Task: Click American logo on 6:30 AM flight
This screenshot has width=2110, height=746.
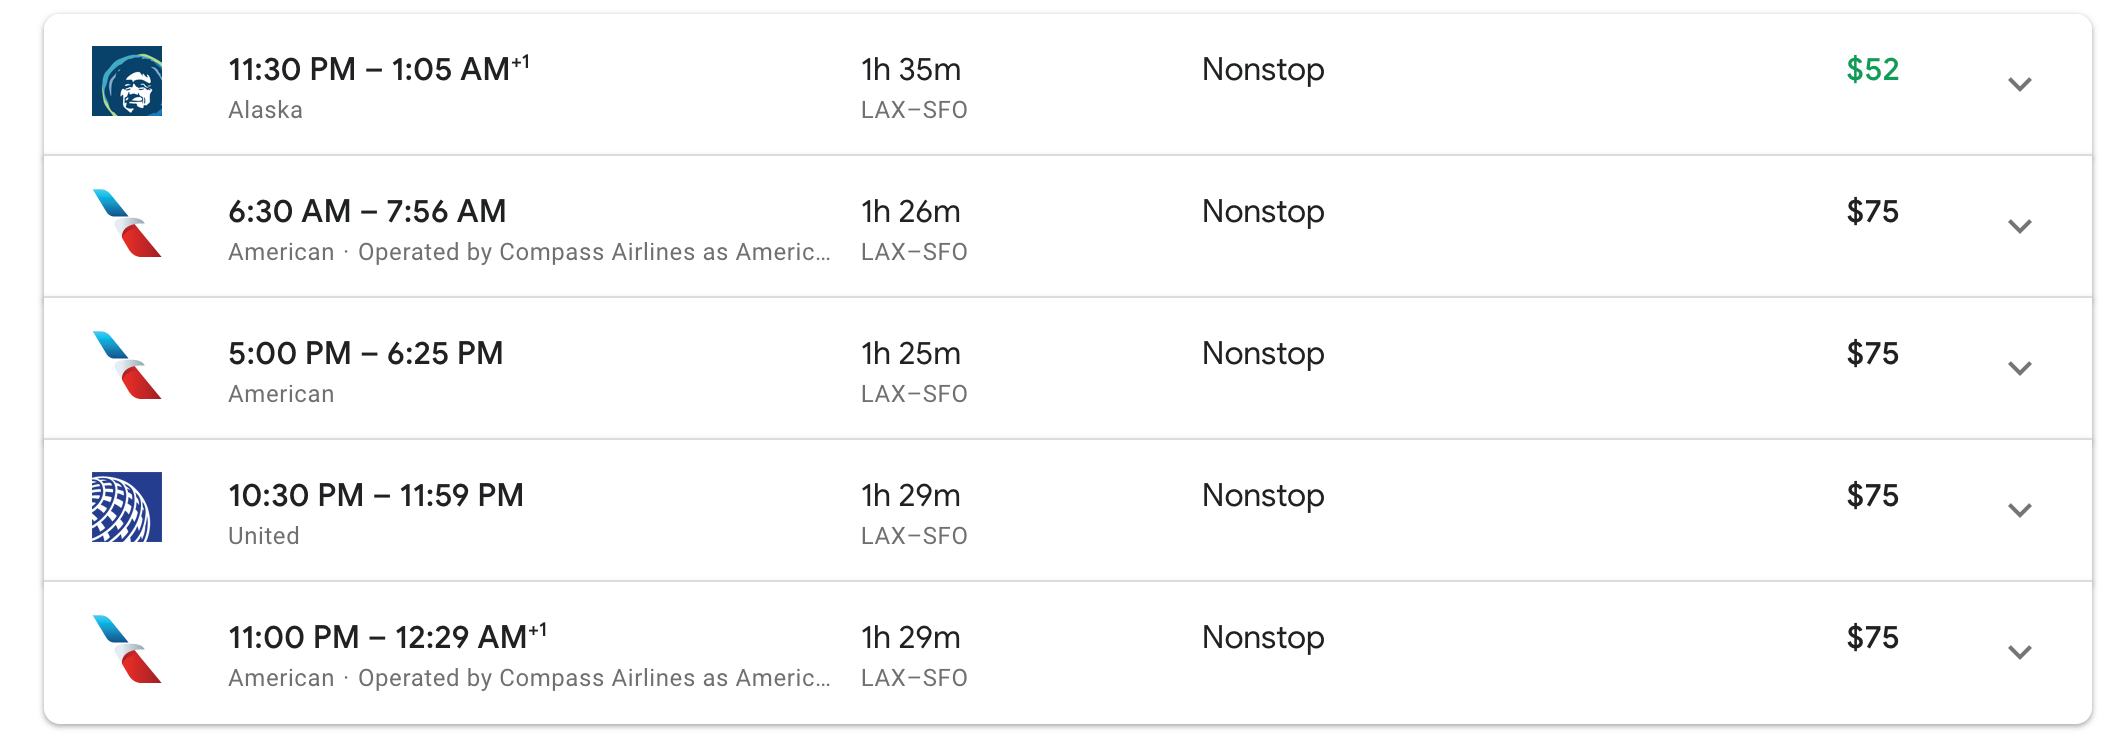Action: [x=127, y=223]
